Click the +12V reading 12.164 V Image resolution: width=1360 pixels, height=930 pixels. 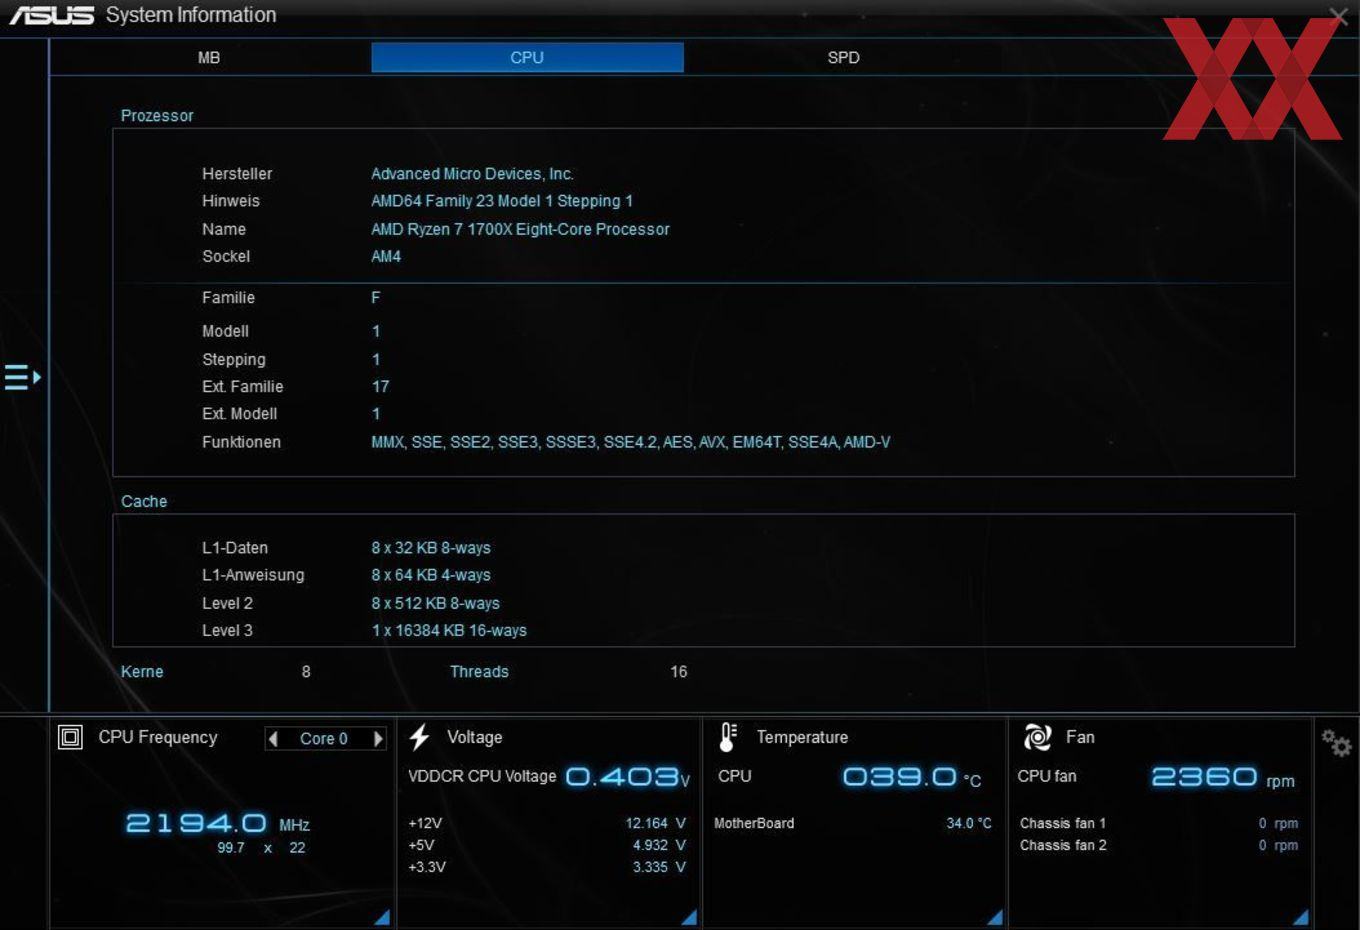coord(656,823)
